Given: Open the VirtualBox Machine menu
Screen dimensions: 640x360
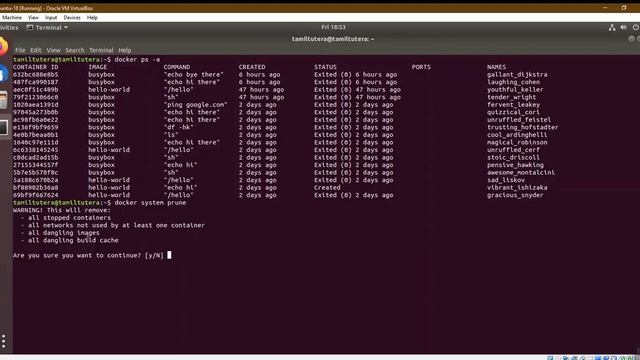Looking at the screenshot, I should point(11,18).
